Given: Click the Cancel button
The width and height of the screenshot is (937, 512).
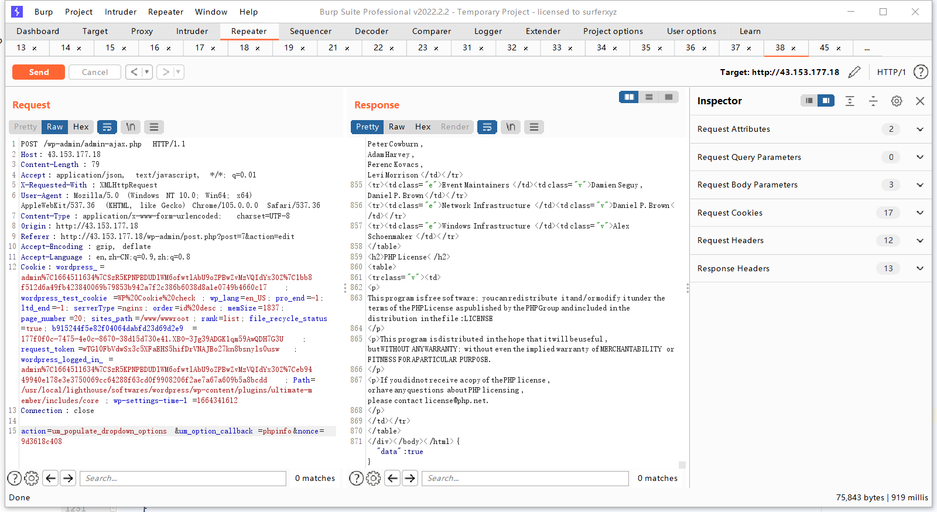Looking at the screenshot, I should pos(94,72).
